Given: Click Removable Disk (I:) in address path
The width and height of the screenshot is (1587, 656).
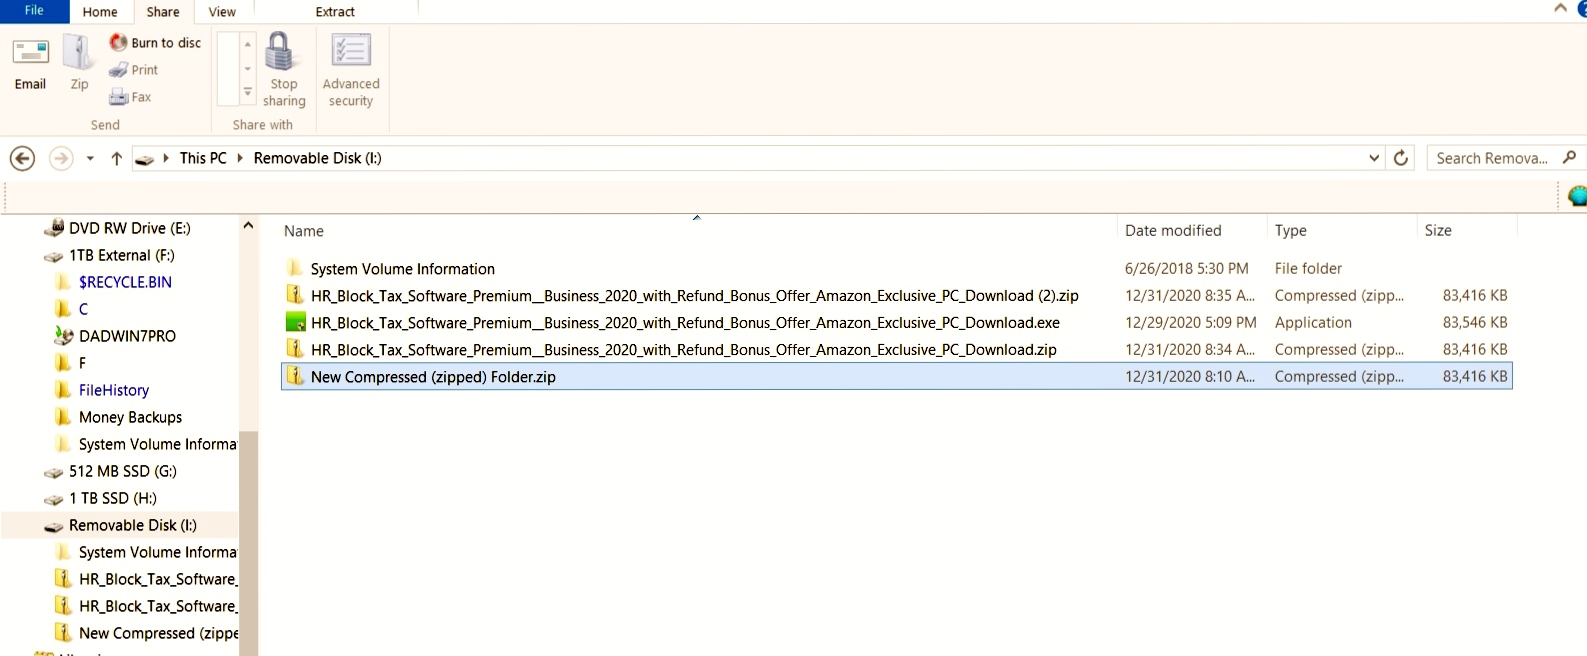Looking at the screenshot, I should pos(317,158).
